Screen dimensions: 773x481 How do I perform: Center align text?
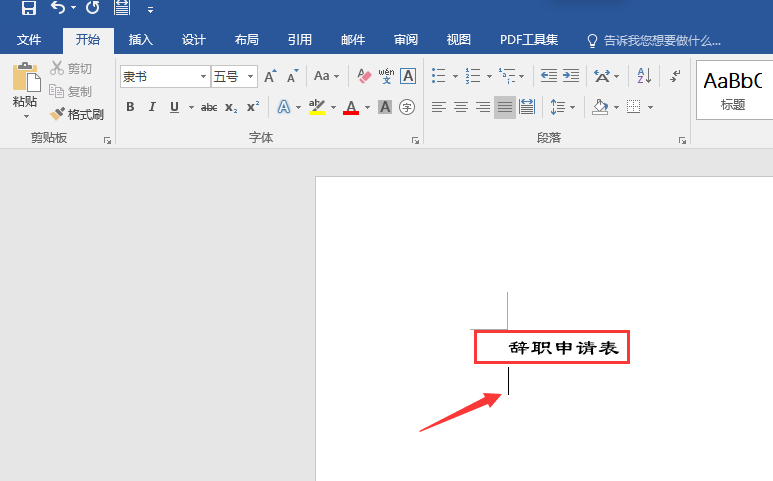(461, 107)
